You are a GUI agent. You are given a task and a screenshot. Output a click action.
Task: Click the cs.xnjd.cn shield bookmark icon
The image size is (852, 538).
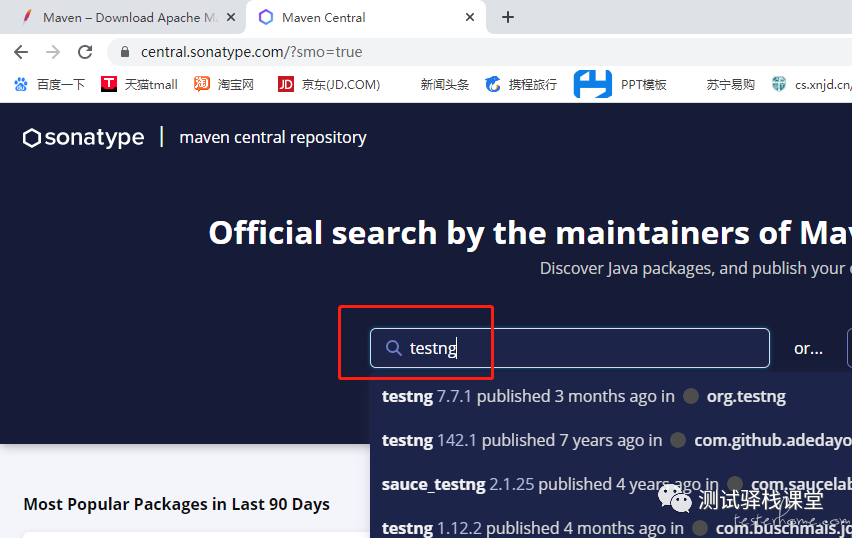(x=779, y=84)
